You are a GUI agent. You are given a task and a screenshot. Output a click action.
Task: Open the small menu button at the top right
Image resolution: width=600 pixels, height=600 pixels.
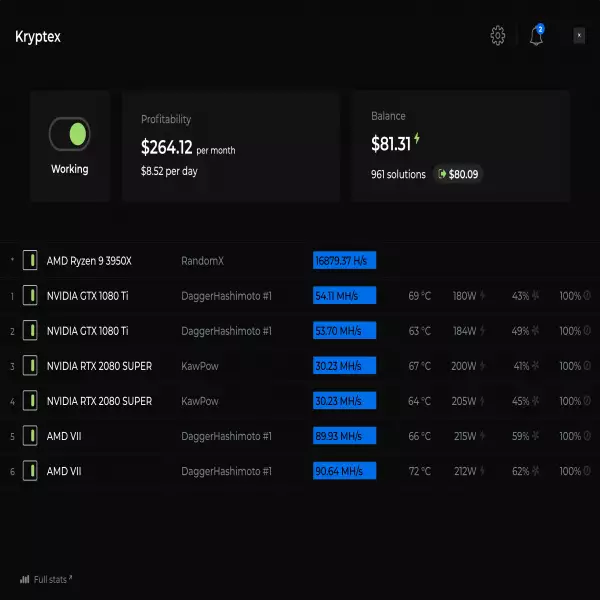579,36
